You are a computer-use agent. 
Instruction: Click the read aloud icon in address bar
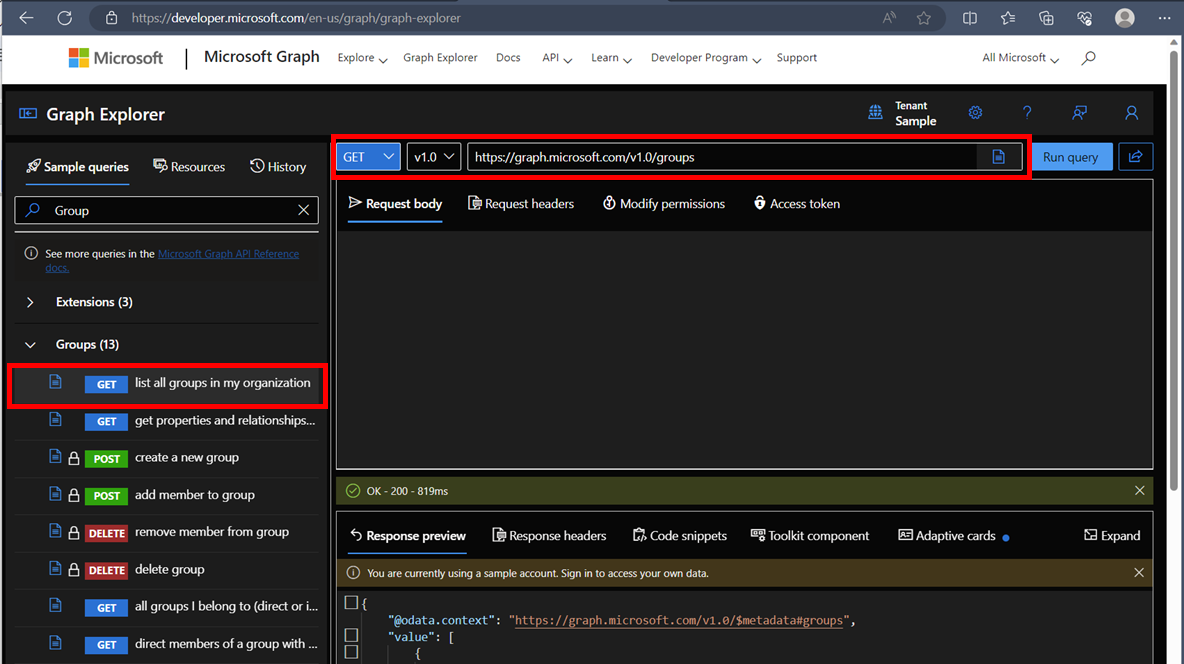point(889,18)
